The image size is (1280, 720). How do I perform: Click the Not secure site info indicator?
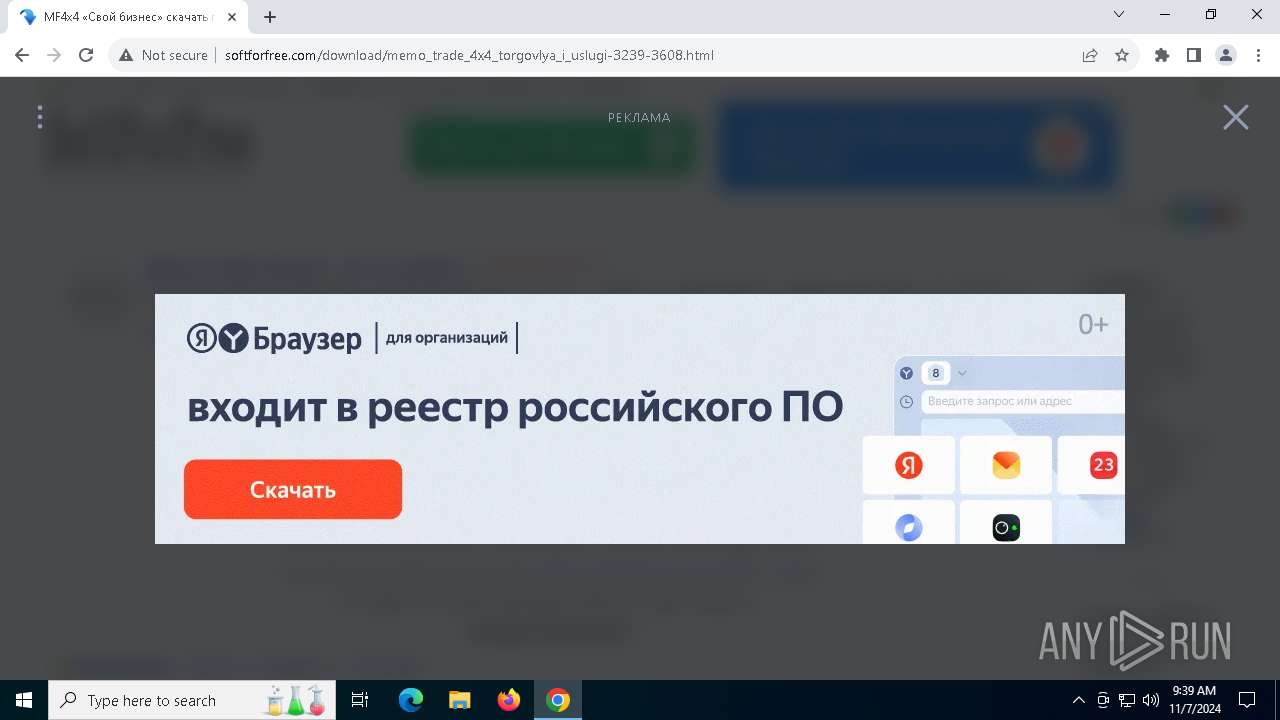tap(163, 55)
